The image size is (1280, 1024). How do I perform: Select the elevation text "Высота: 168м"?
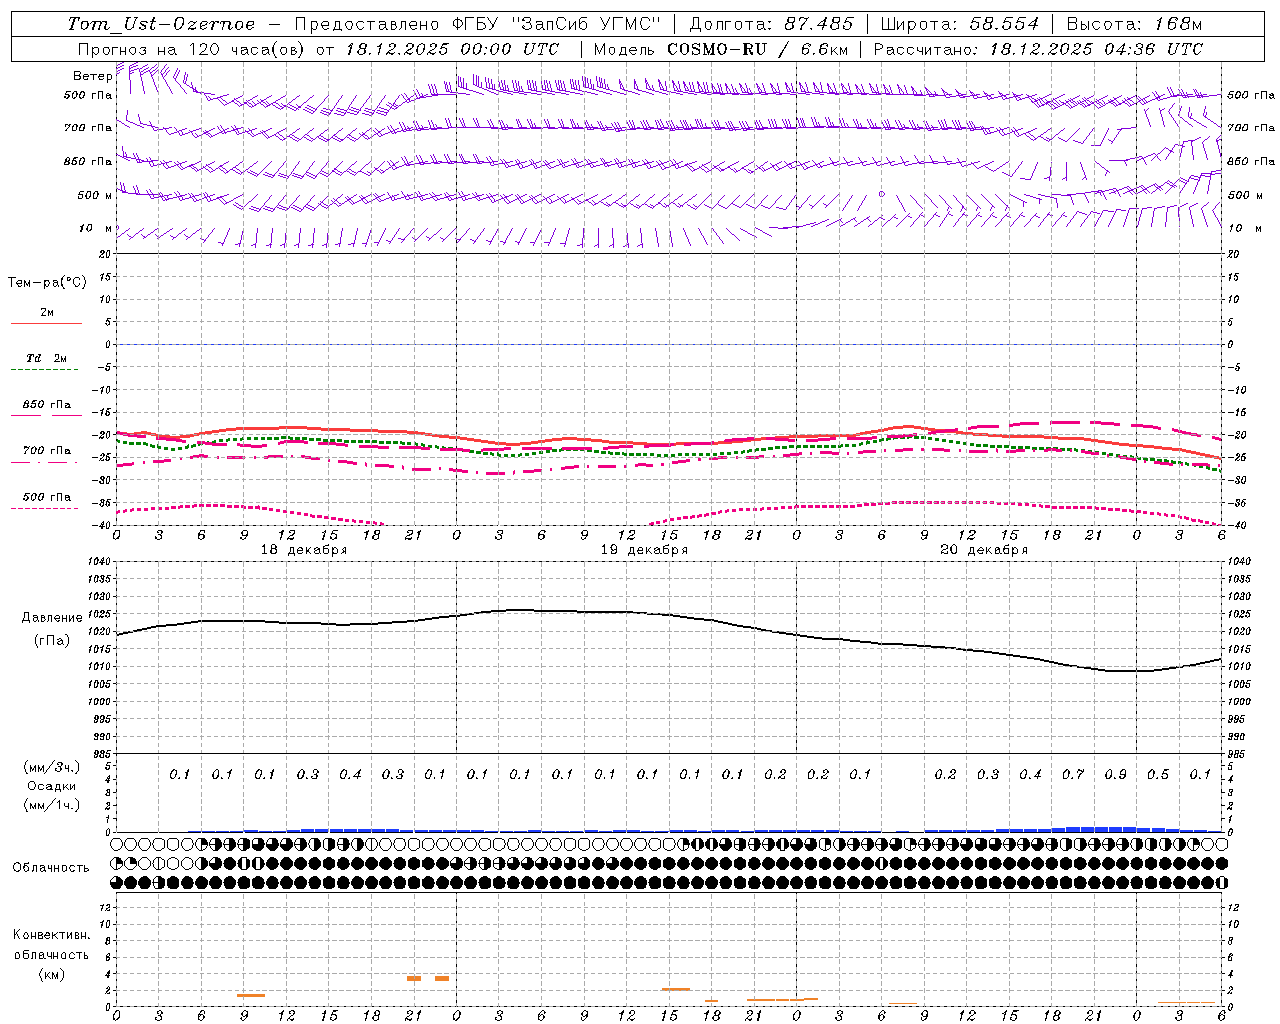1135,24
